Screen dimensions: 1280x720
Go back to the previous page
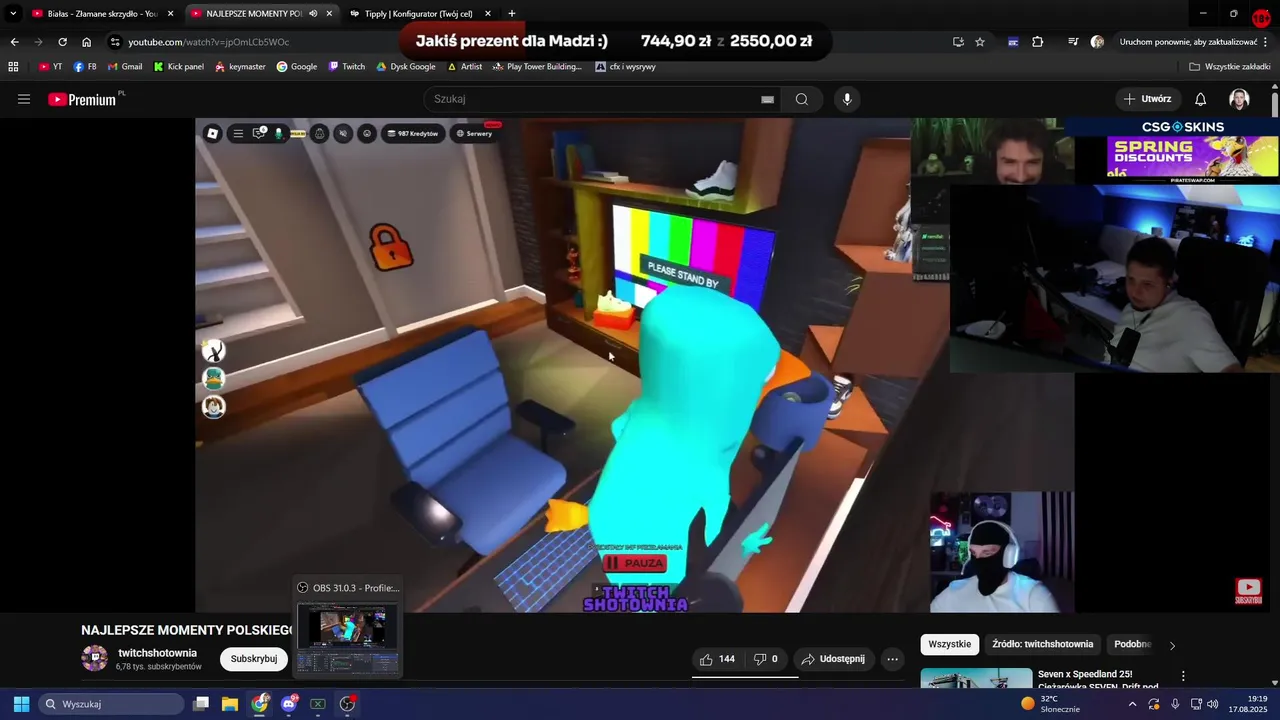click(14, 42)
